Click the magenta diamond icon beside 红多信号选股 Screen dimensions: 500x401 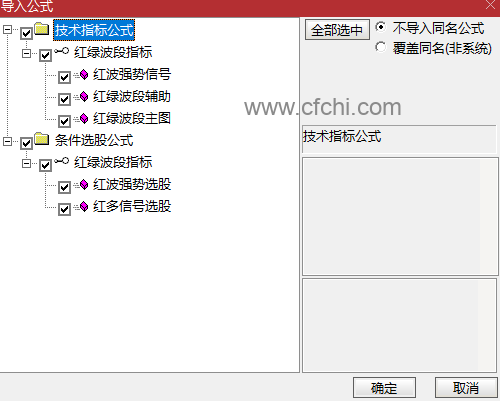click(84, 207)
